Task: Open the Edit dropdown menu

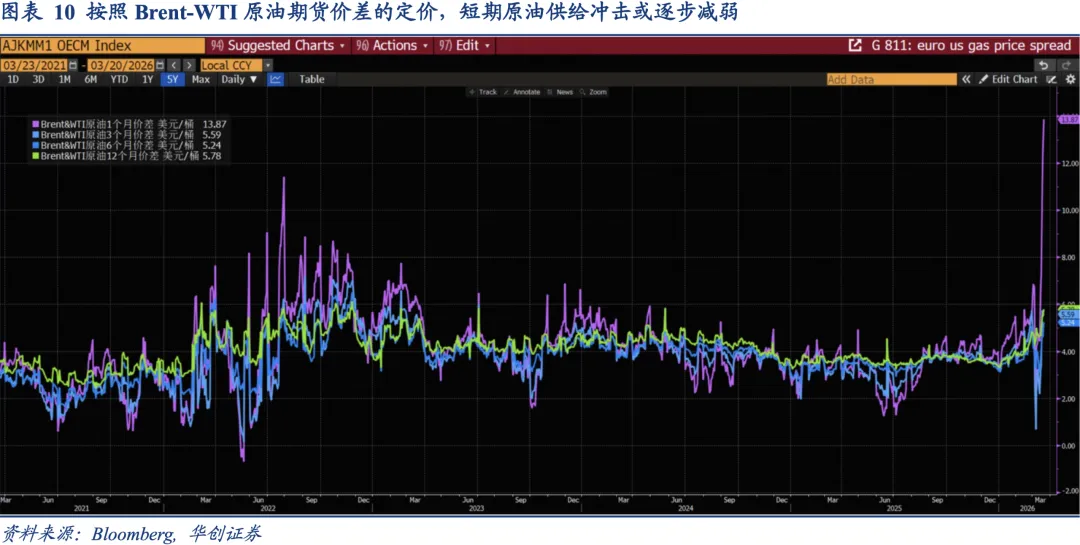Action: 464,46
